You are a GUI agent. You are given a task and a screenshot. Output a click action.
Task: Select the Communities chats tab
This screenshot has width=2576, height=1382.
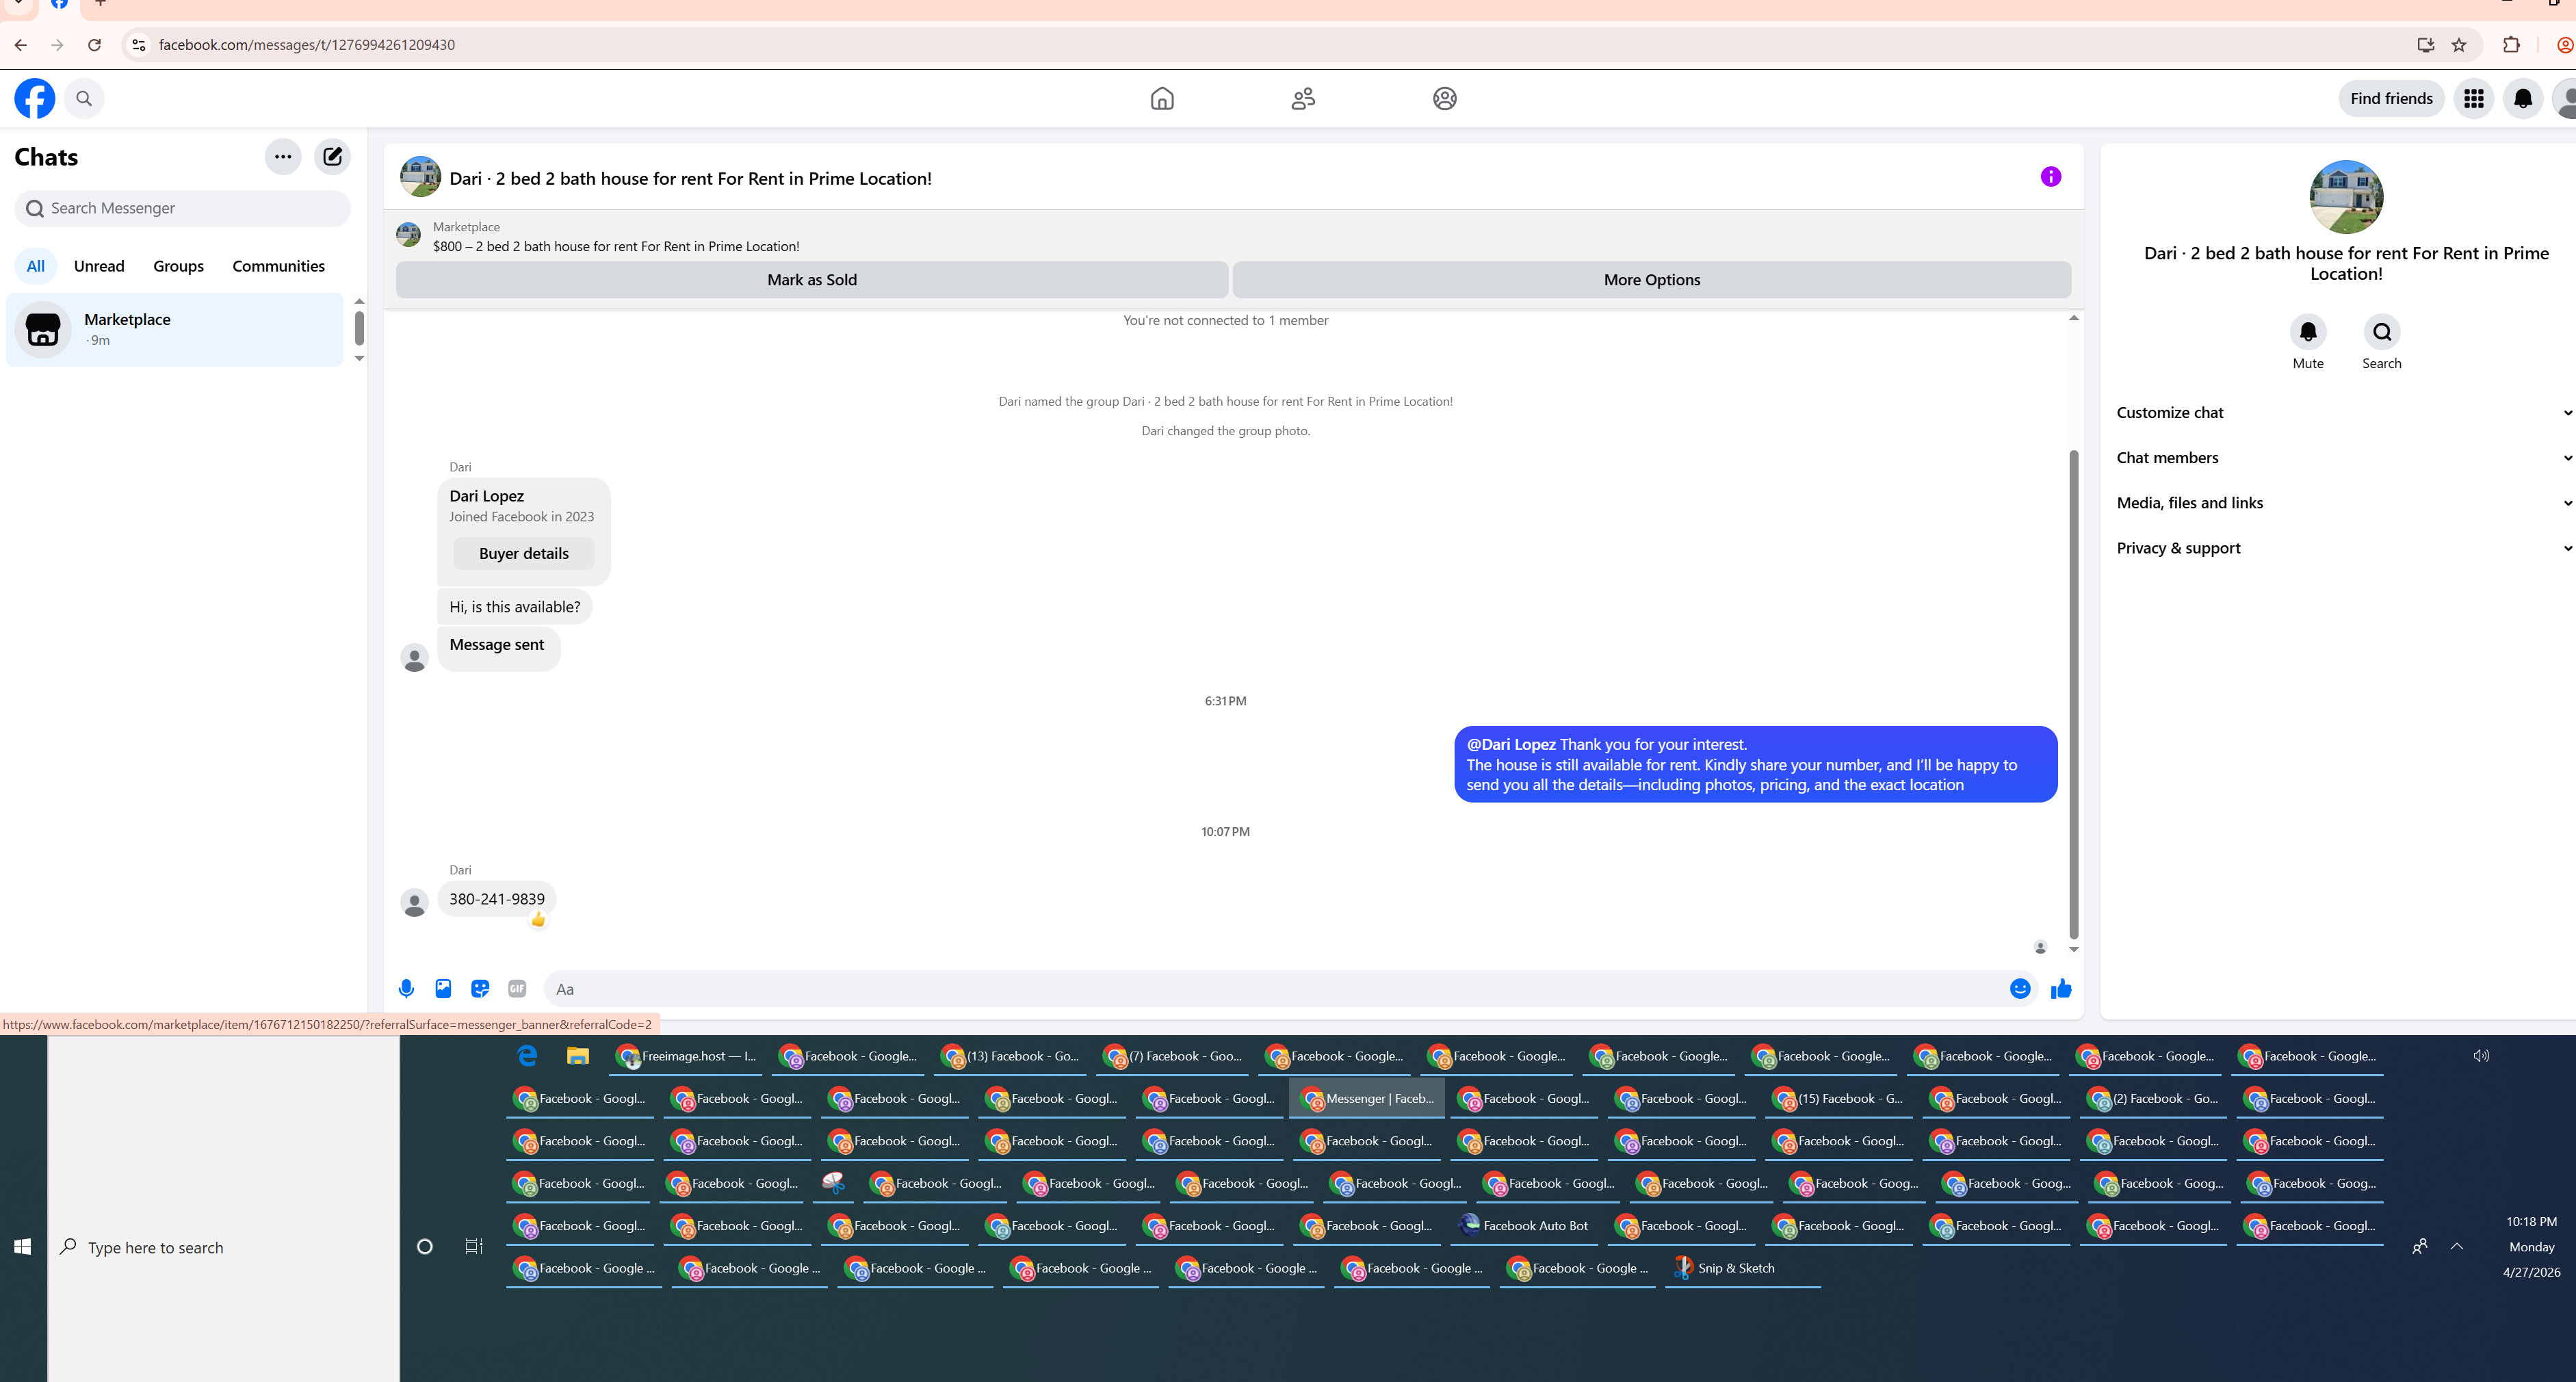[x=278, y=265]
